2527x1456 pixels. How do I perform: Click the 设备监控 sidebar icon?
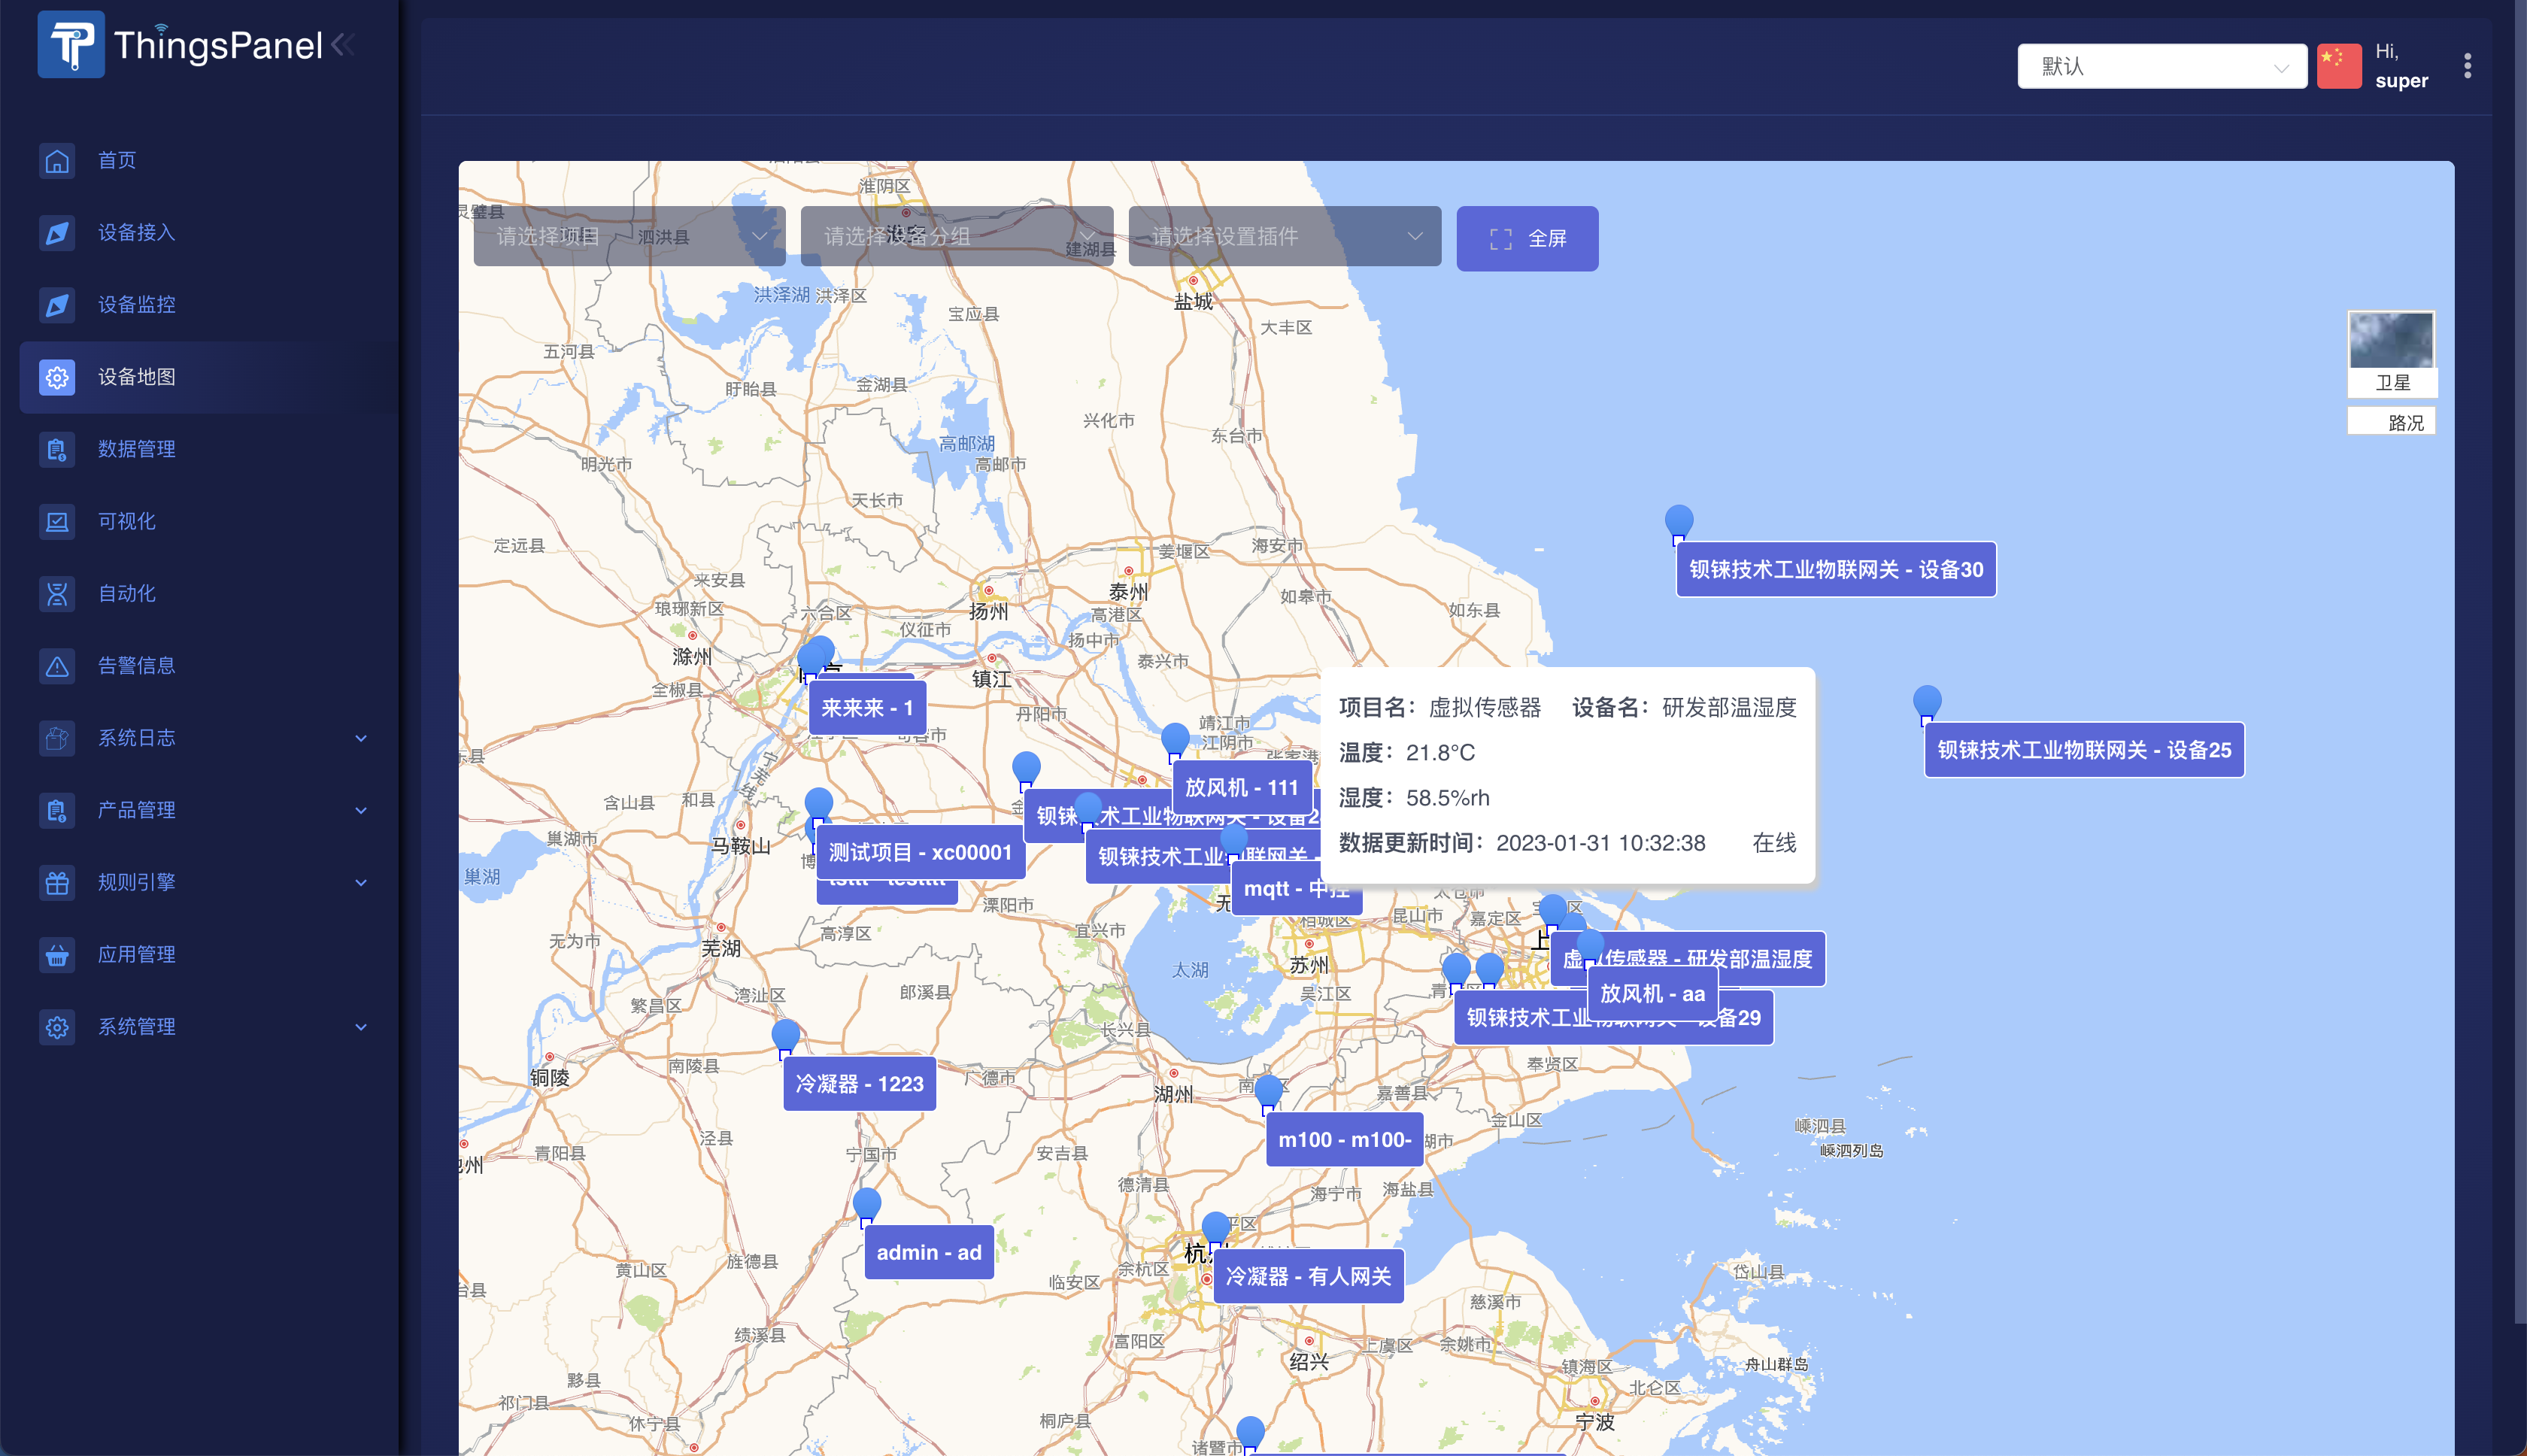[x=57, y=304]
